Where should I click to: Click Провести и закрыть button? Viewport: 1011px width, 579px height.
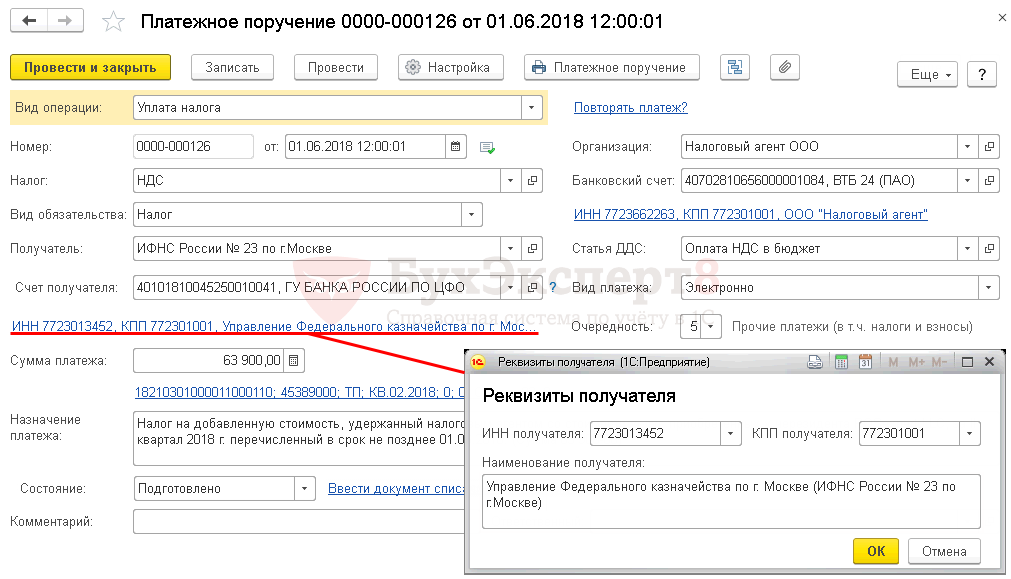90,67
